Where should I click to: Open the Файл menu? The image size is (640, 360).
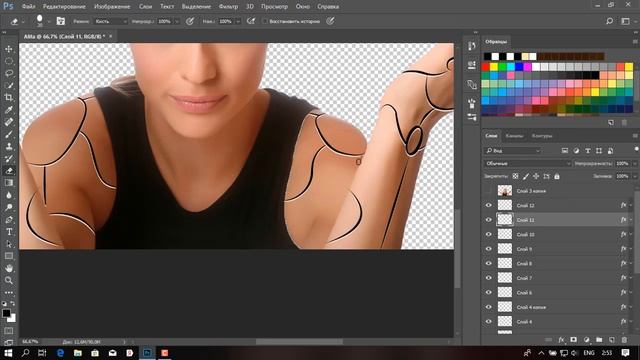click(x=28, y=7)
